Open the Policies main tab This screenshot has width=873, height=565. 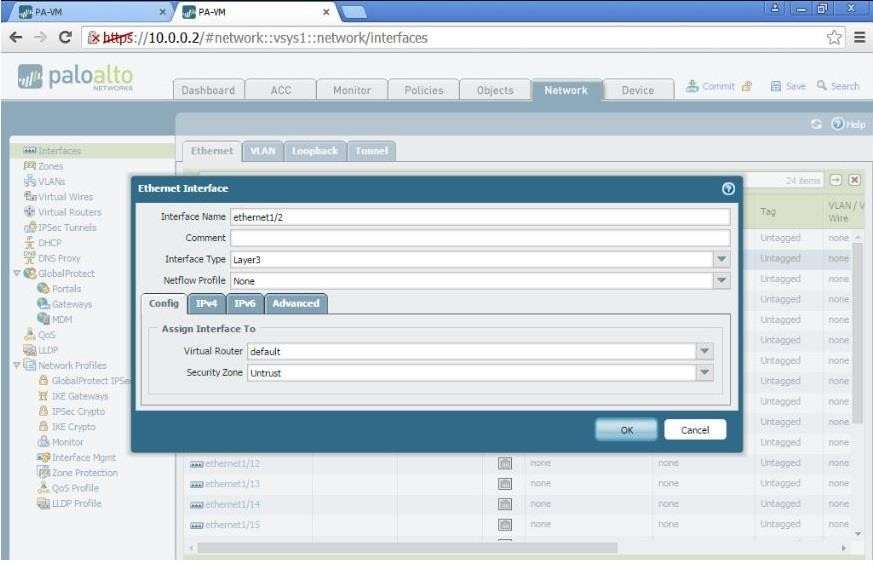point(423,90)
